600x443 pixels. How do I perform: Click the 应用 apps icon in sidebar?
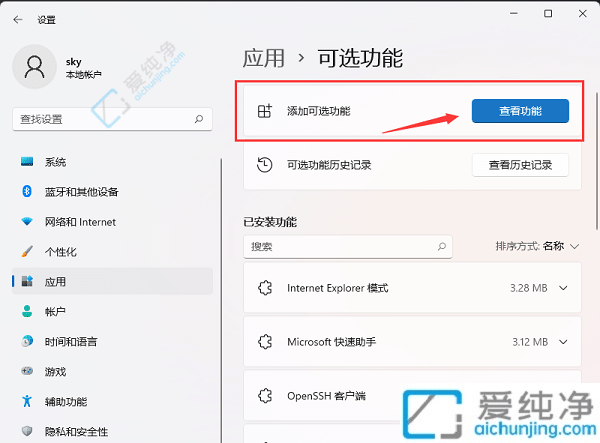[27, 281]
